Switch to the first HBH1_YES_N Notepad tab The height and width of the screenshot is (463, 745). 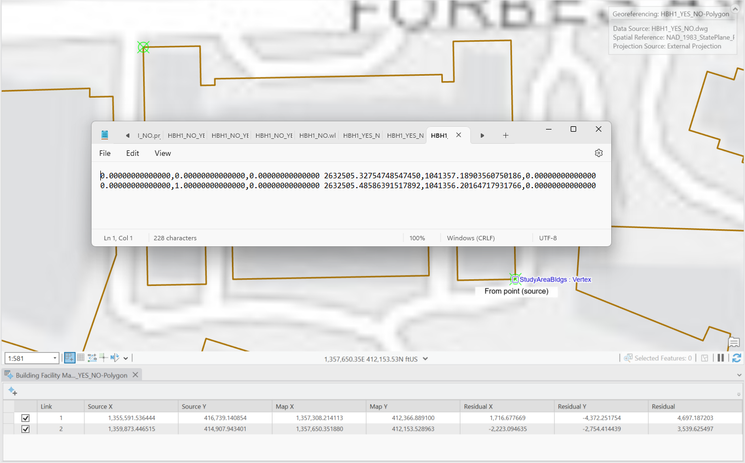(x=361, y=135)
